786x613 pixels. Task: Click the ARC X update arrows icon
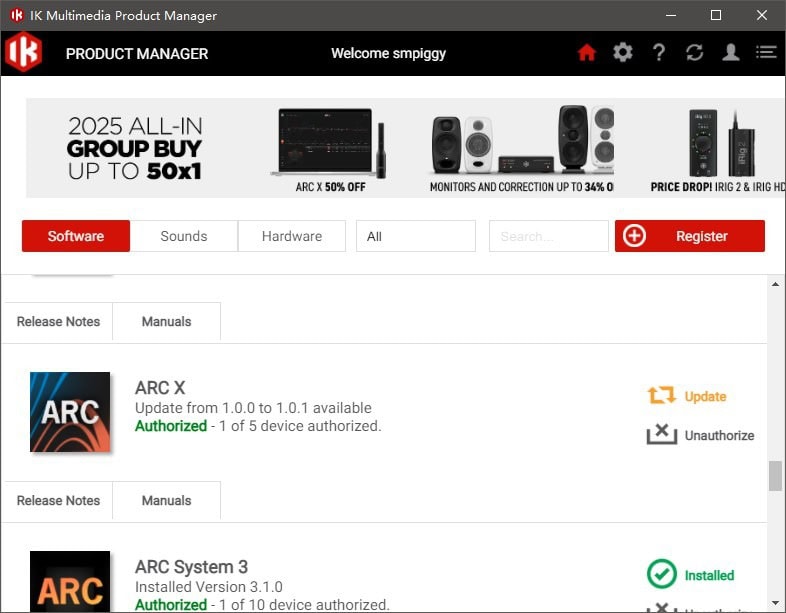(x=661, y=396)
